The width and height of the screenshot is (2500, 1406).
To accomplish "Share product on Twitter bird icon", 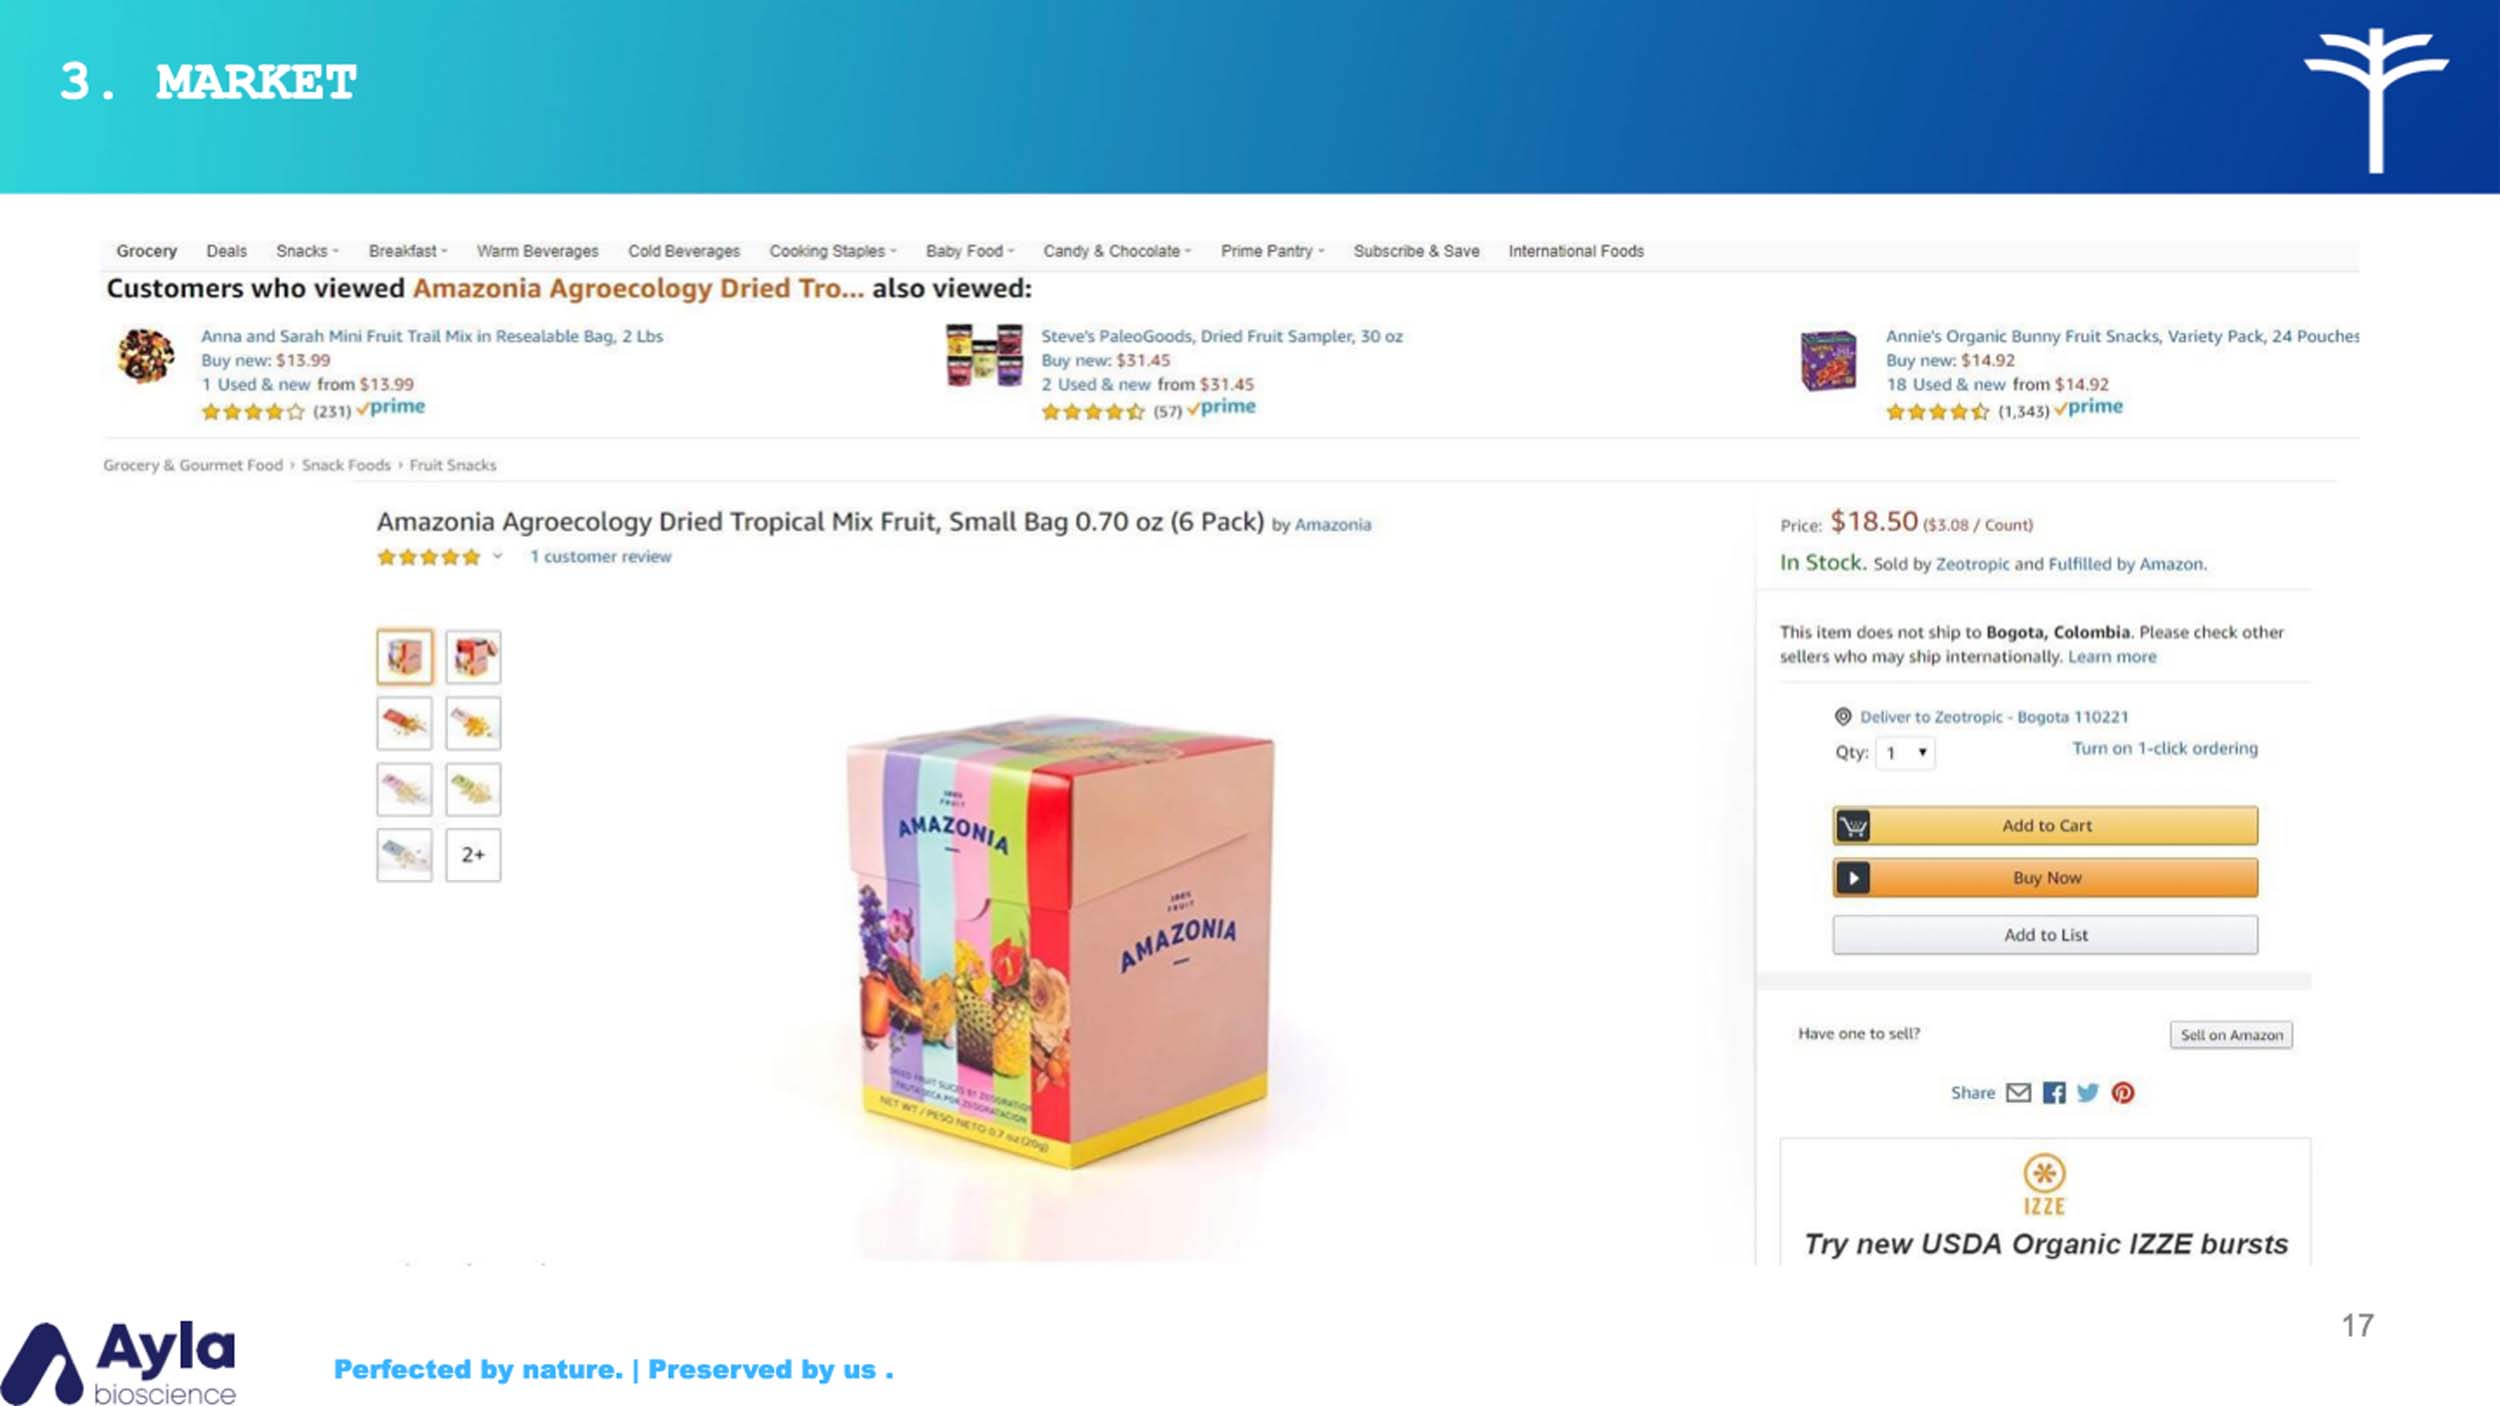I will [2087, 1093].
